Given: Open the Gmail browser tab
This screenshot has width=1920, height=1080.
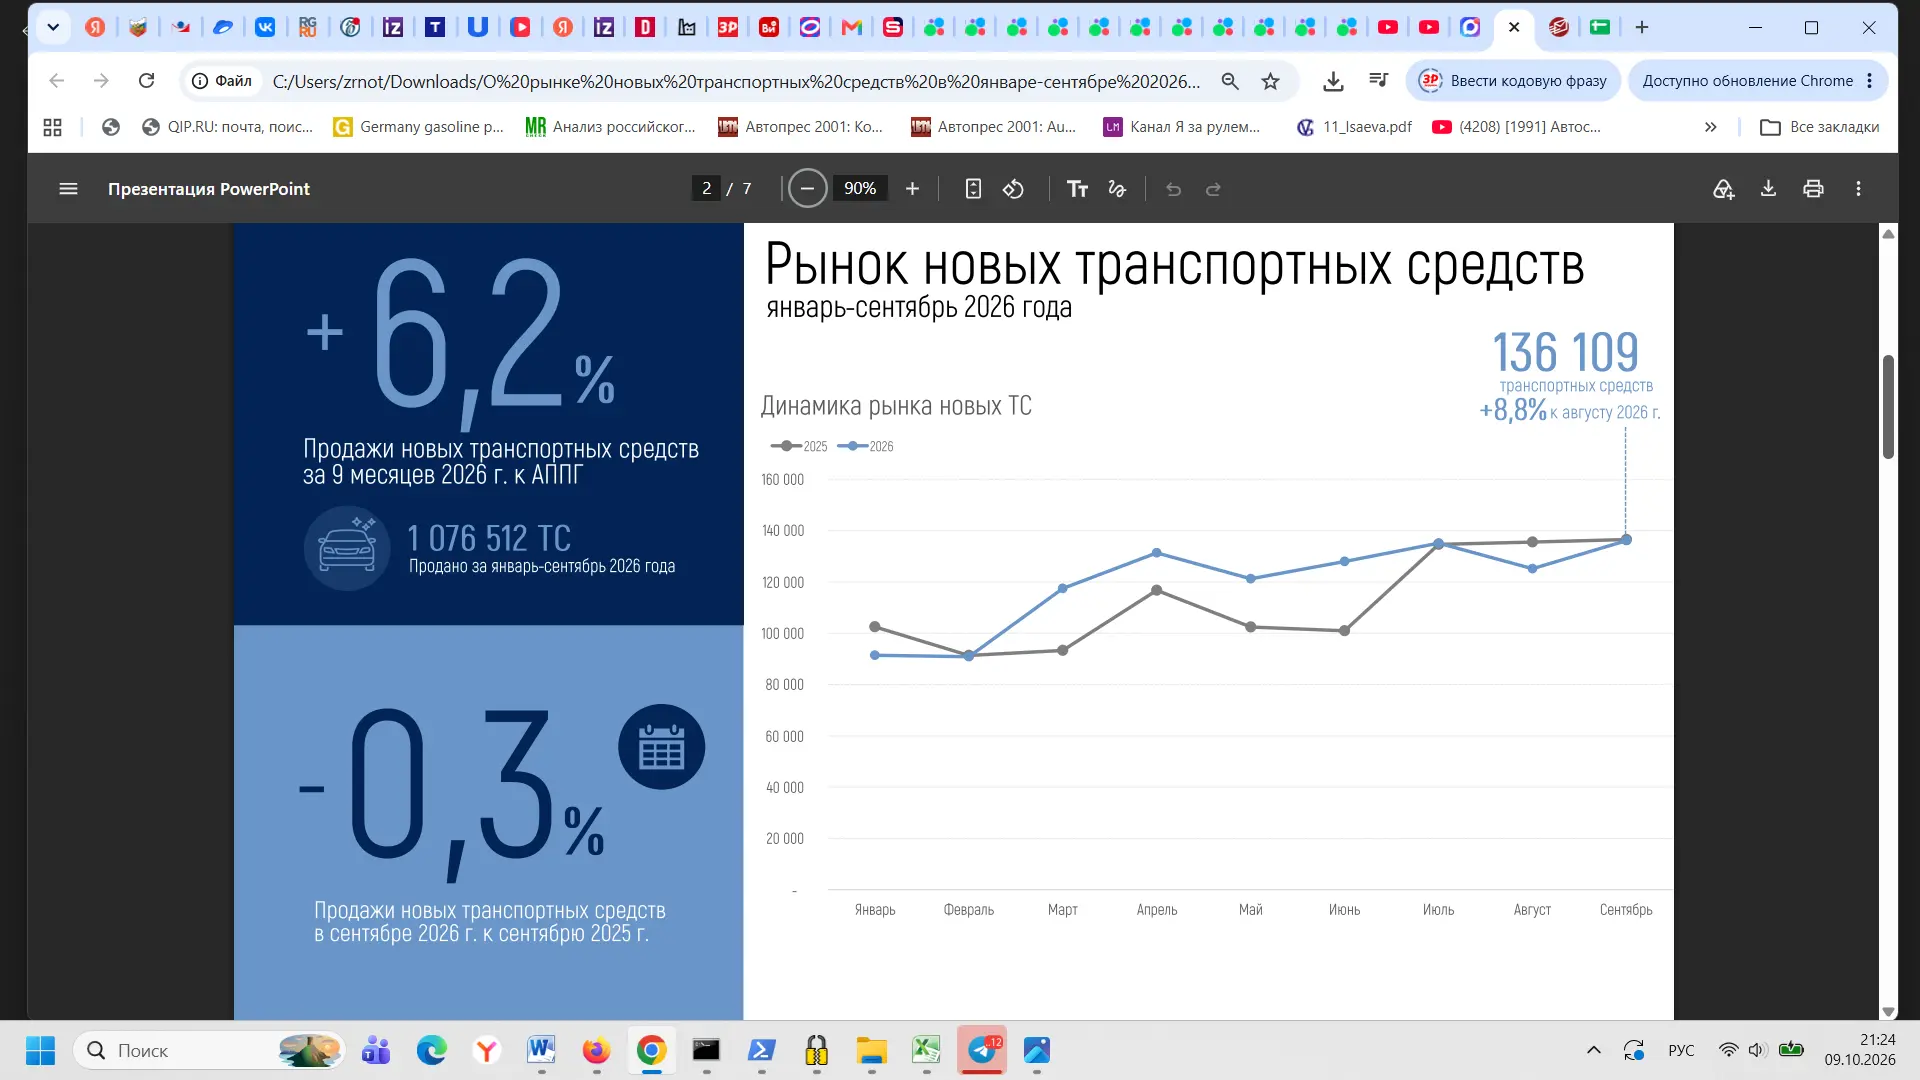Looking at the screenshot, I should click(852, 27).
